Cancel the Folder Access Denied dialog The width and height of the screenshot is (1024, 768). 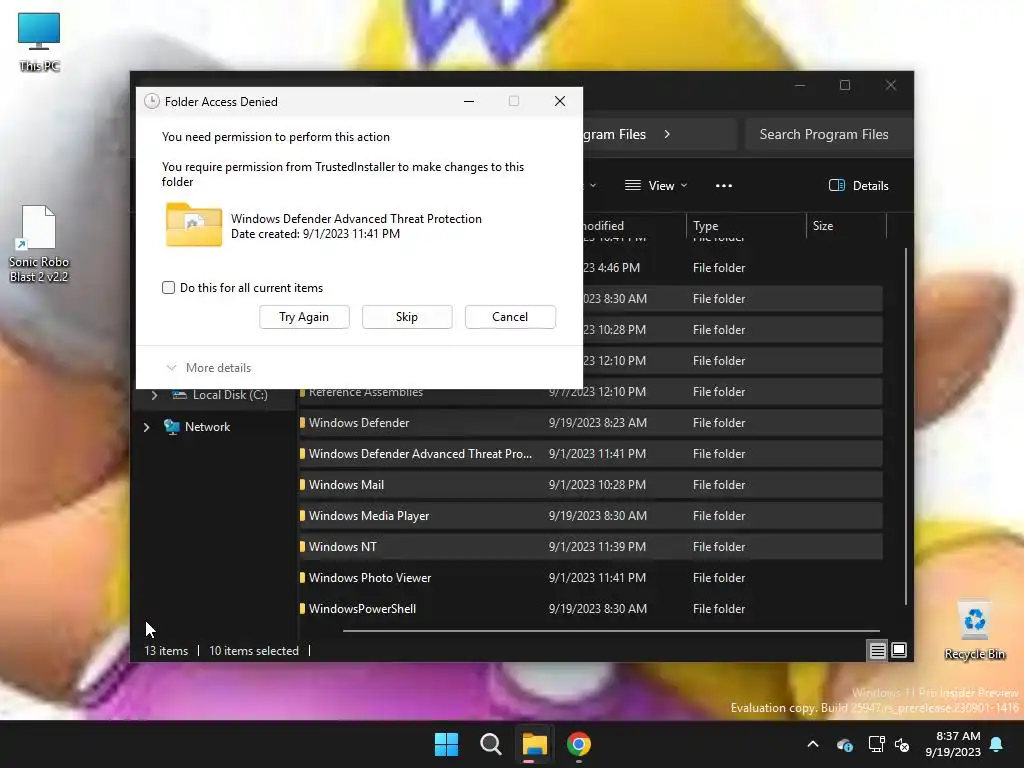click(510, 317)
